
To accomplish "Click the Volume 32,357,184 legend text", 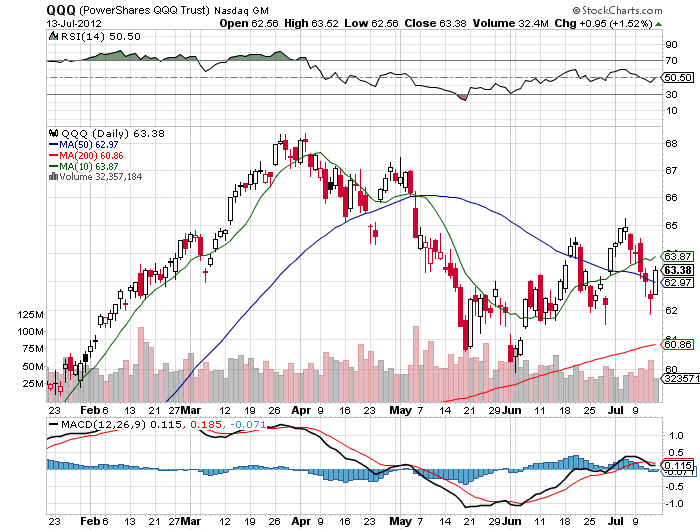I will [x=100, y=176].
